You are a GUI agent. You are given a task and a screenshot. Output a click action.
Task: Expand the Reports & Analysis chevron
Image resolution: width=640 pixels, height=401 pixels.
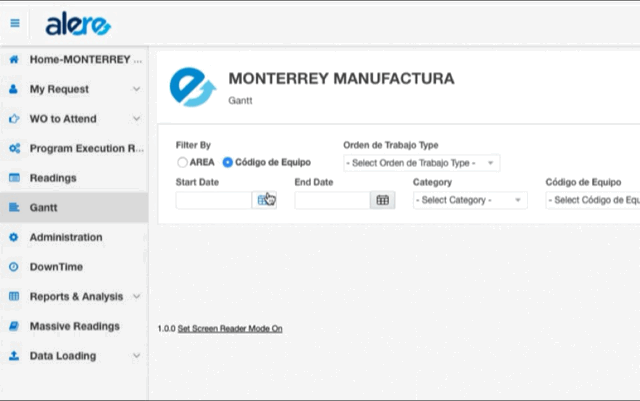click(137, 296)
